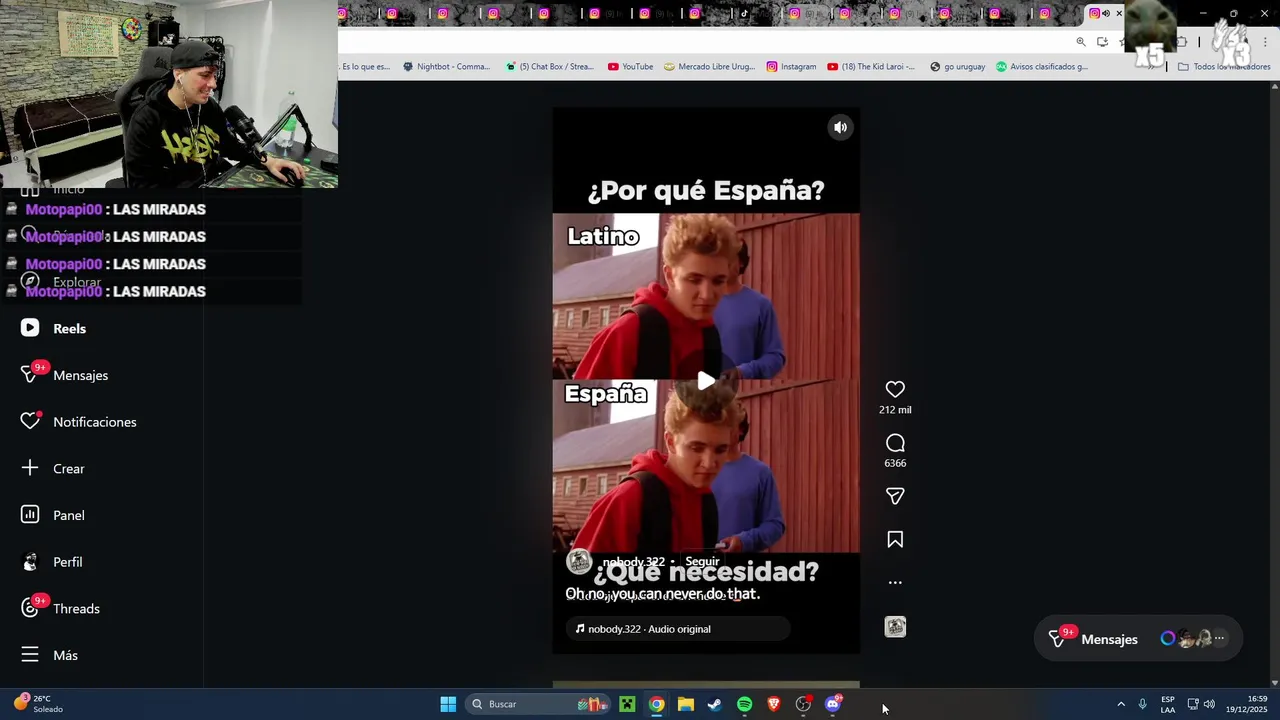
Task: Follow nobody.322 via Seguir
Action: point(702,561)
